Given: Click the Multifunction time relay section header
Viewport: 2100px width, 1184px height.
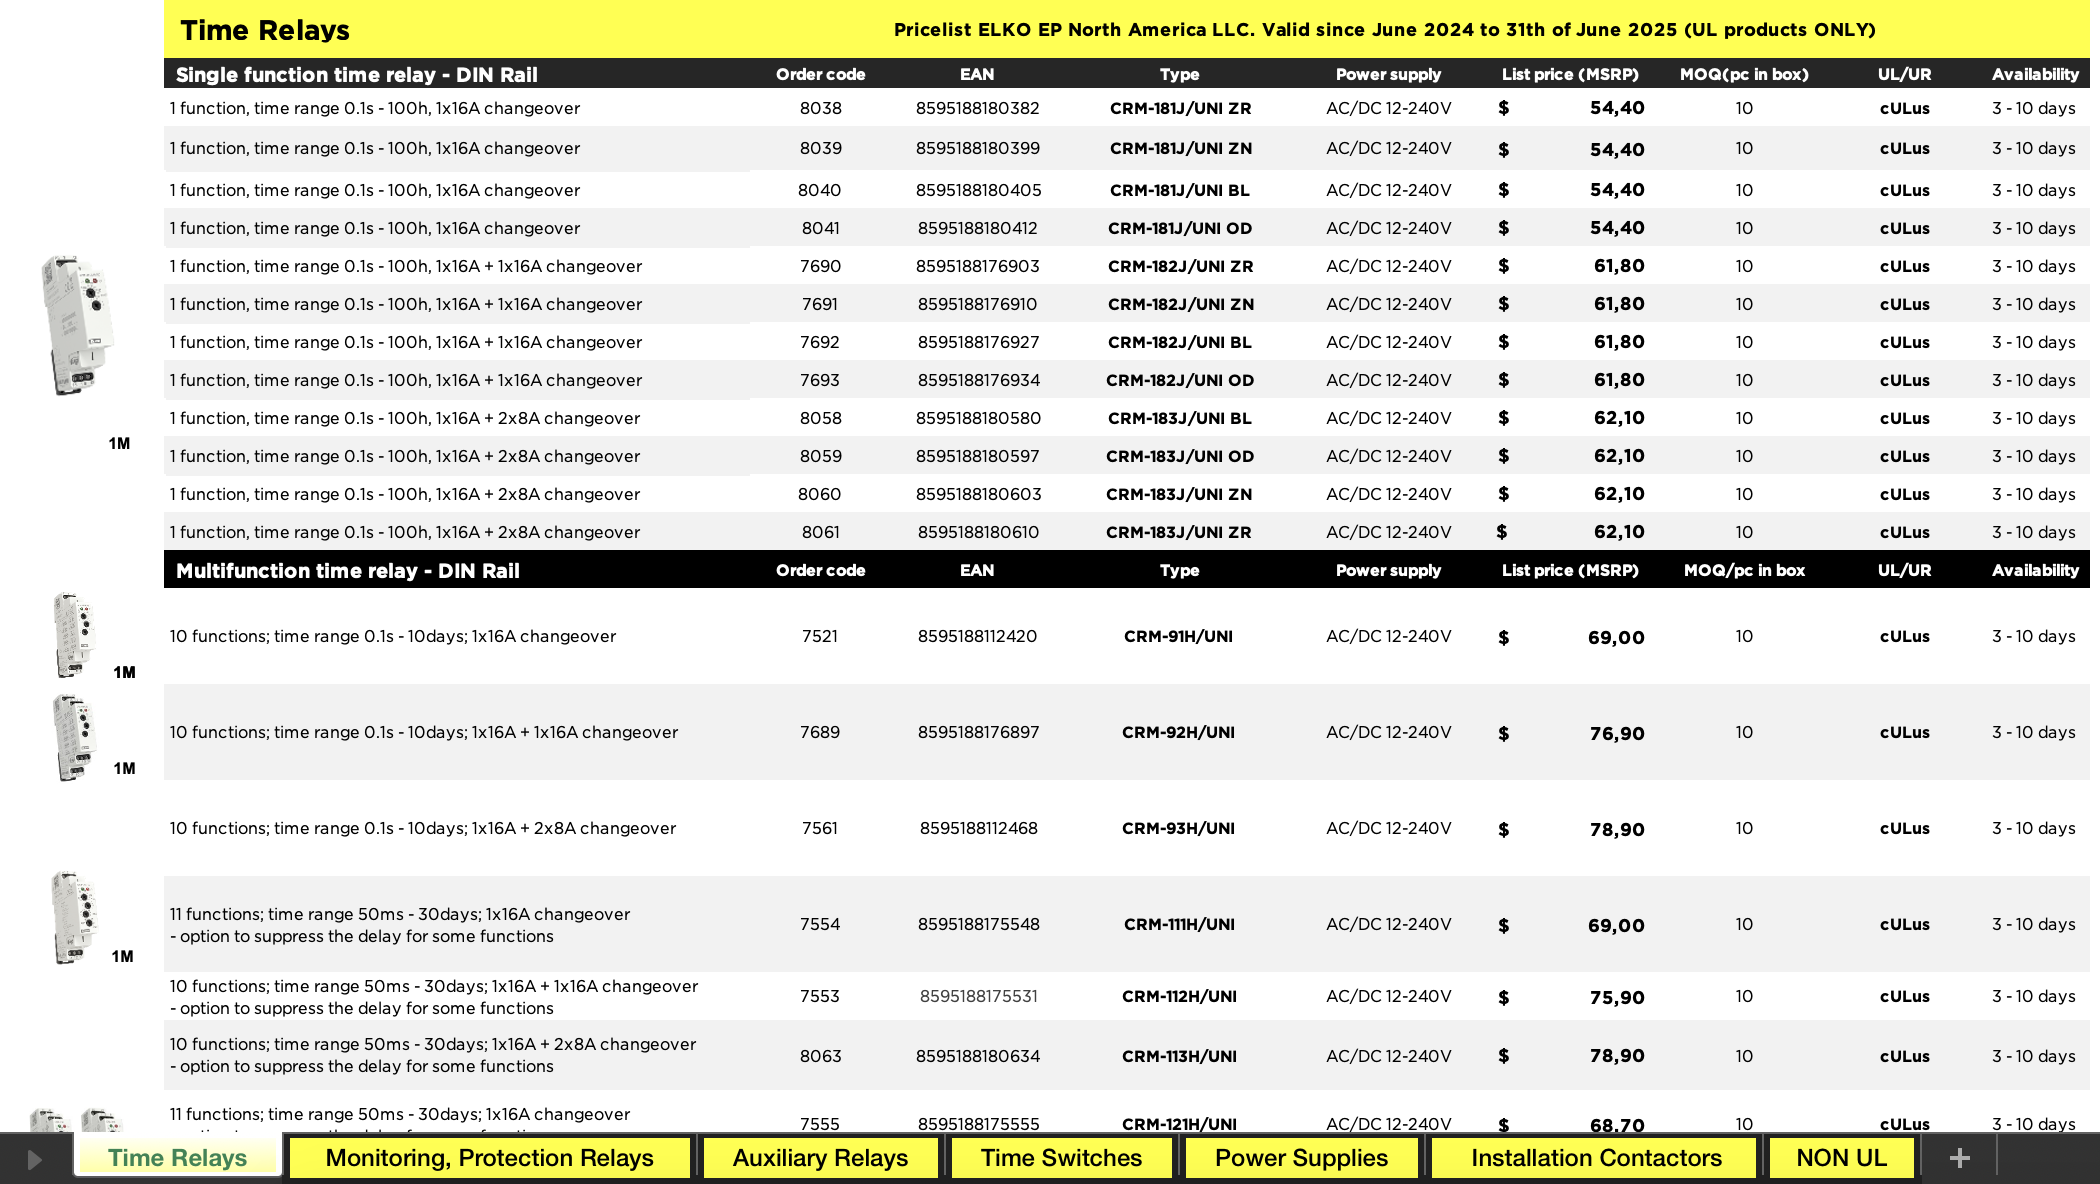Looking at the screenshot, I should (348, 571).
